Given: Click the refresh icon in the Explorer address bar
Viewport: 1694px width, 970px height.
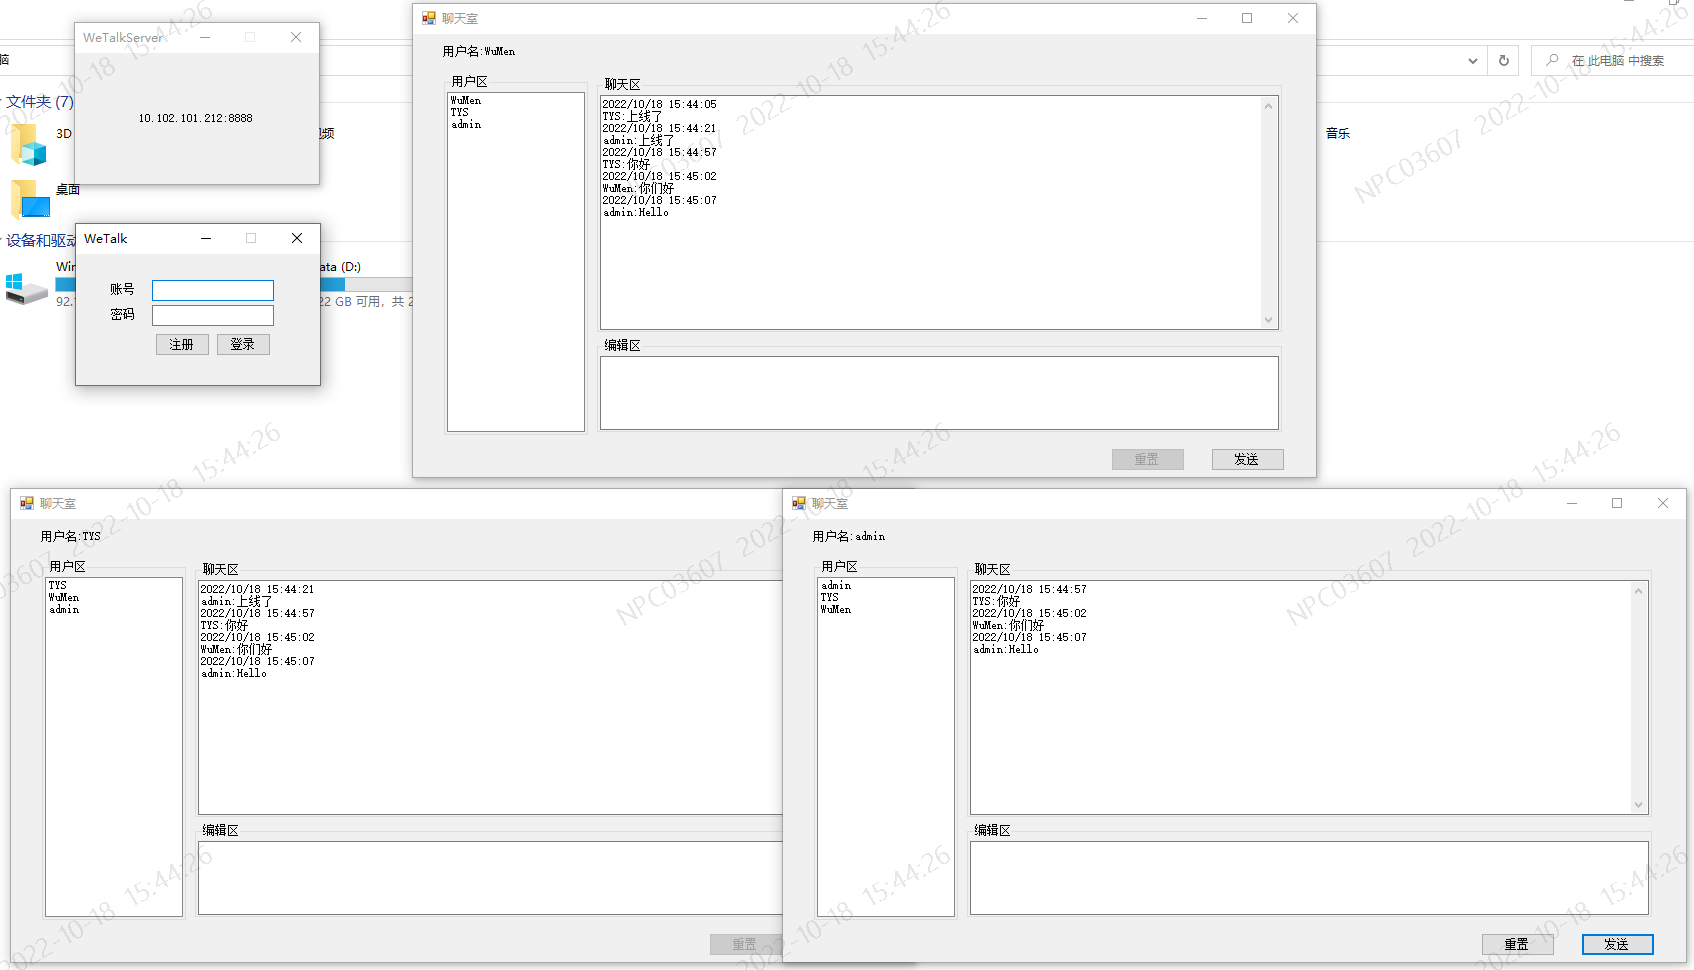Looking at the screenshot, I should click(1503, 60).
